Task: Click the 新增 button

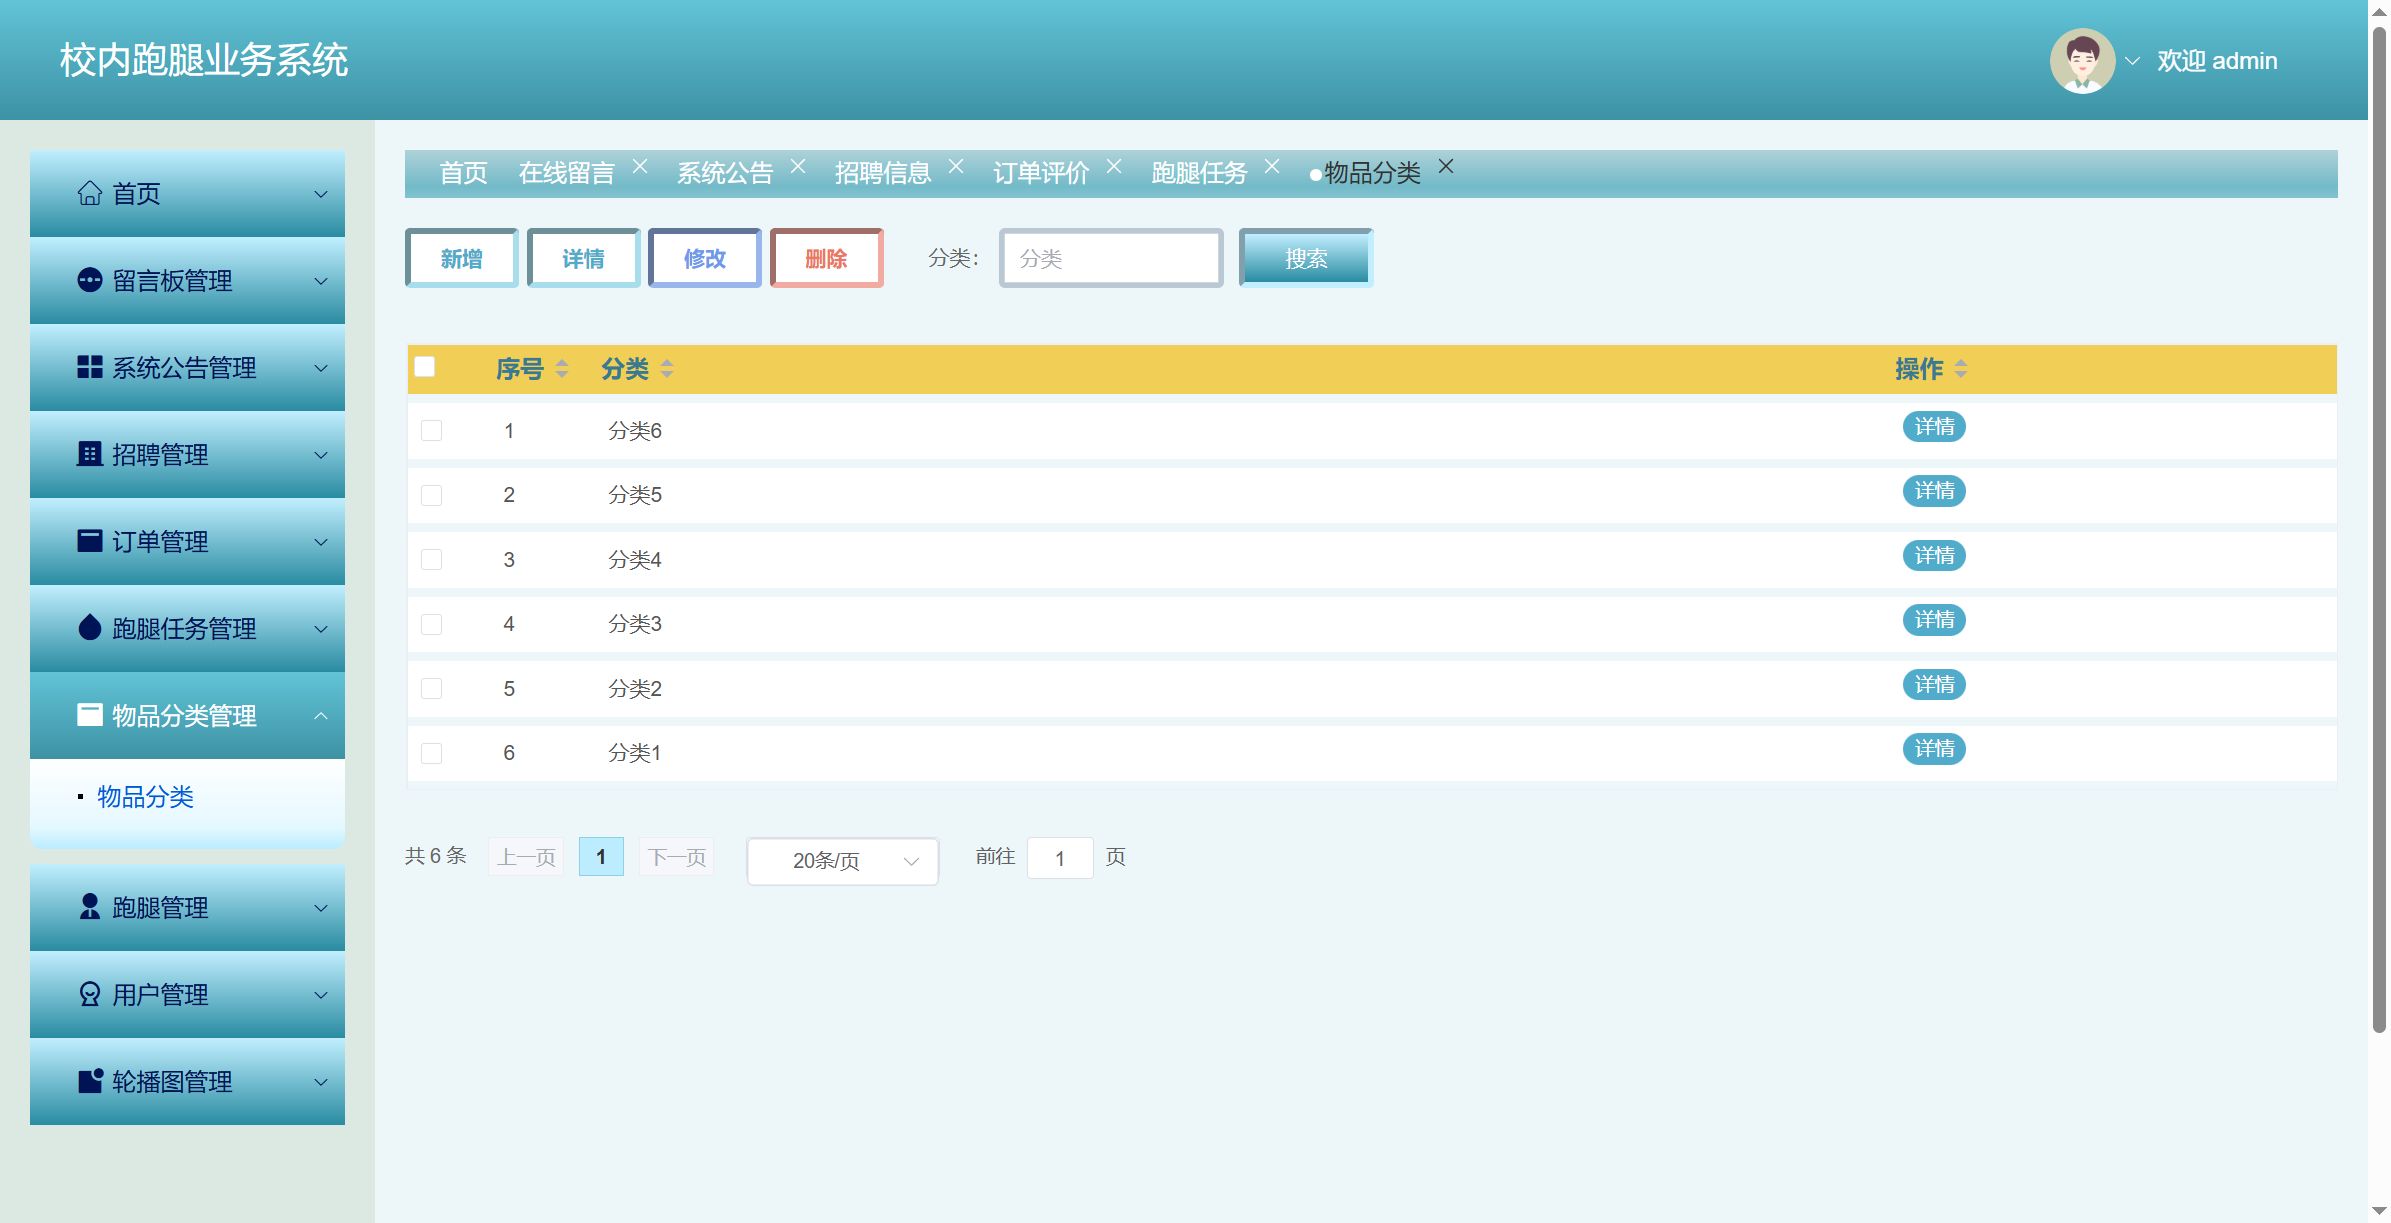Action: pyautogui.click(x=462, y=258)
